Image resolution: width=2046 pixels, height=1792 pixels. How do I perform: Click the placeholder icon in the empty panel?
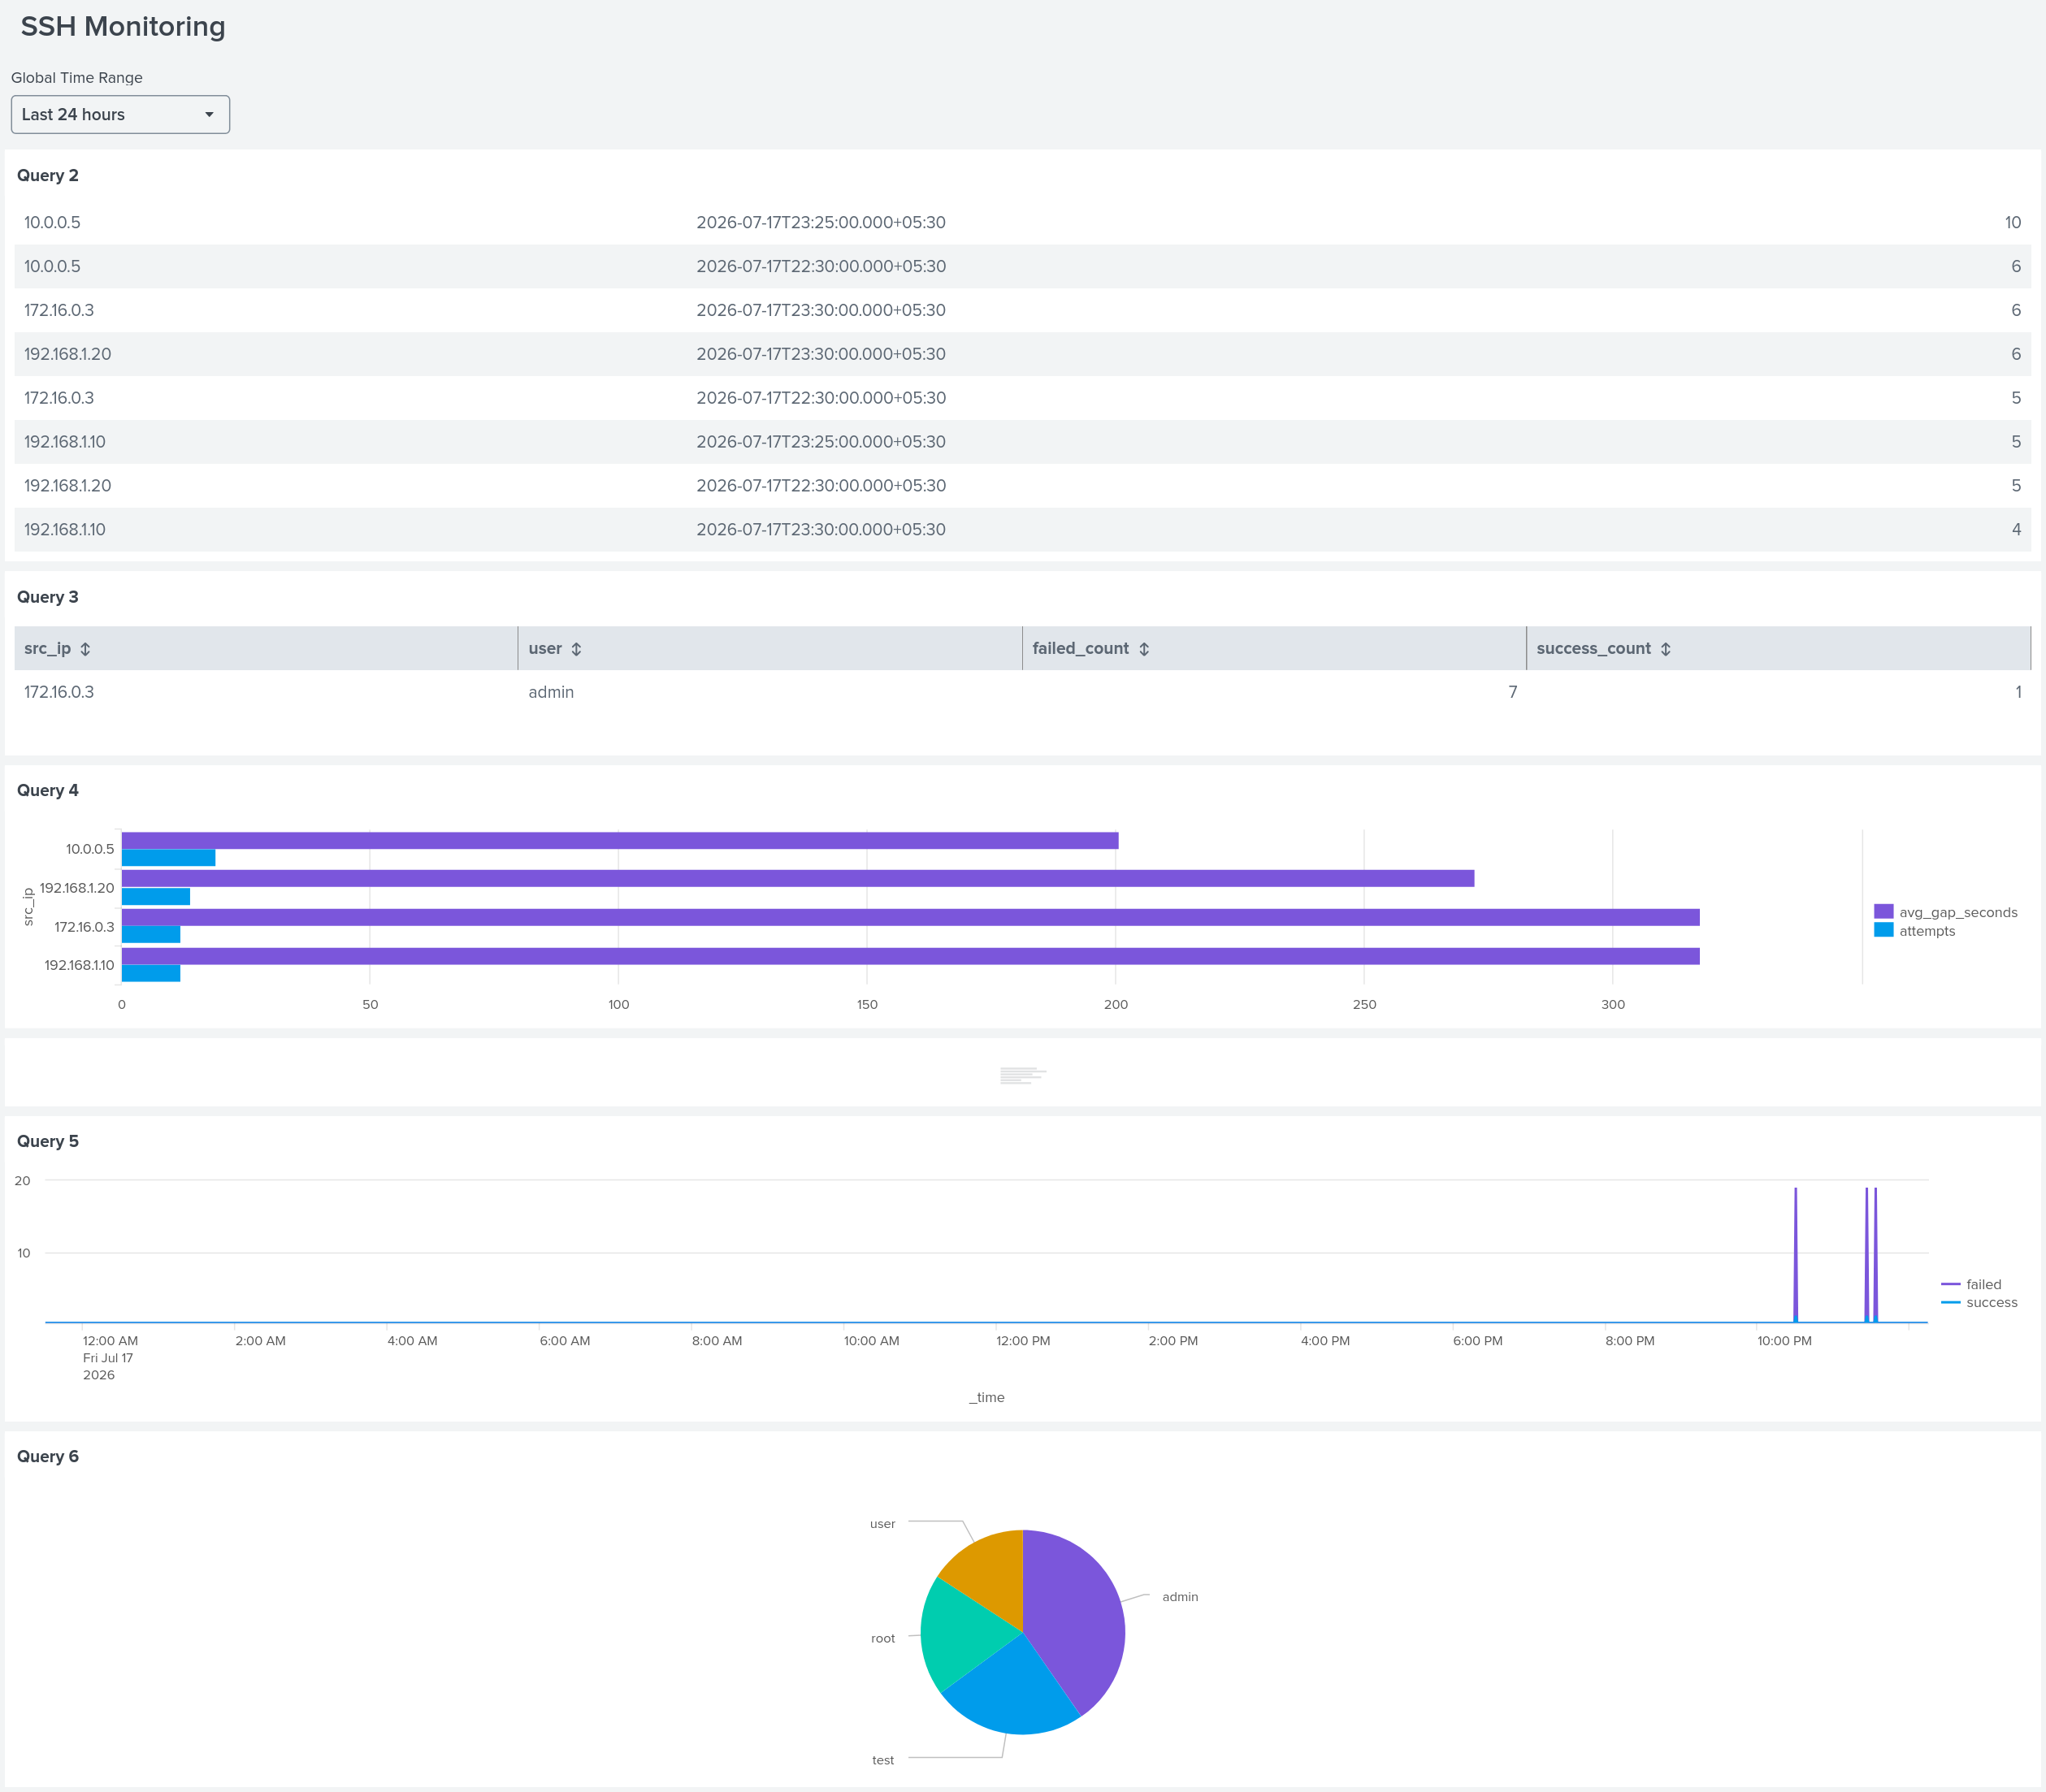click(x=1023, y=1075)
